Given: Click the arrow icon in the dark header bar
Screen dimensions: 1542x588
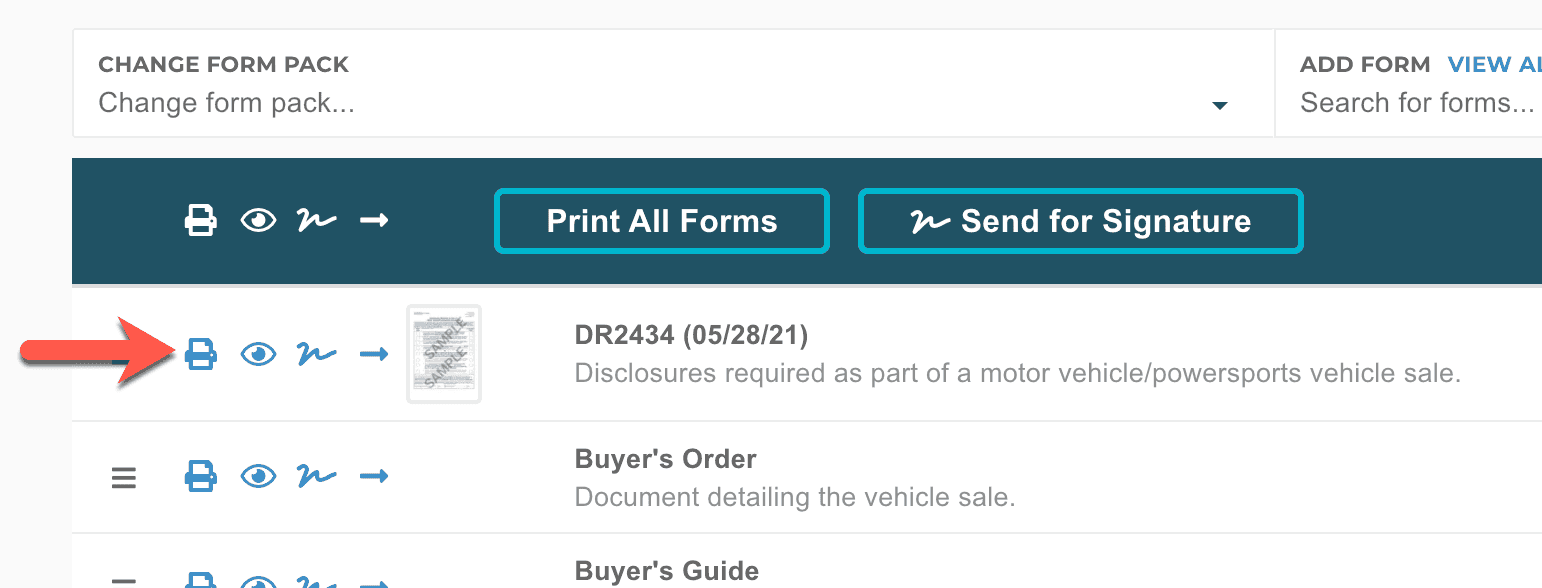Looking at the screenshot, I should pyautogui.click(x=374, y=220).
